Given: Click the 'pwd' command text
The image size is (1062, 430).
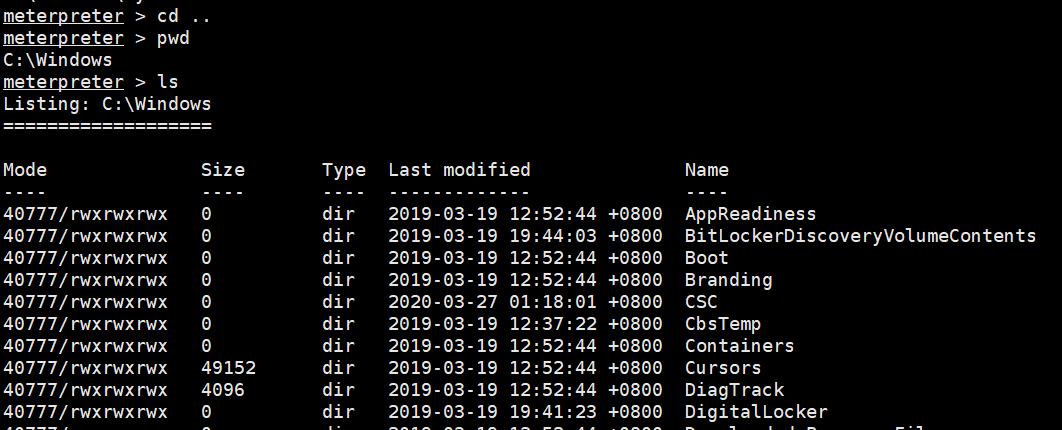Looking at the screenshot, I should click(173, 39).
